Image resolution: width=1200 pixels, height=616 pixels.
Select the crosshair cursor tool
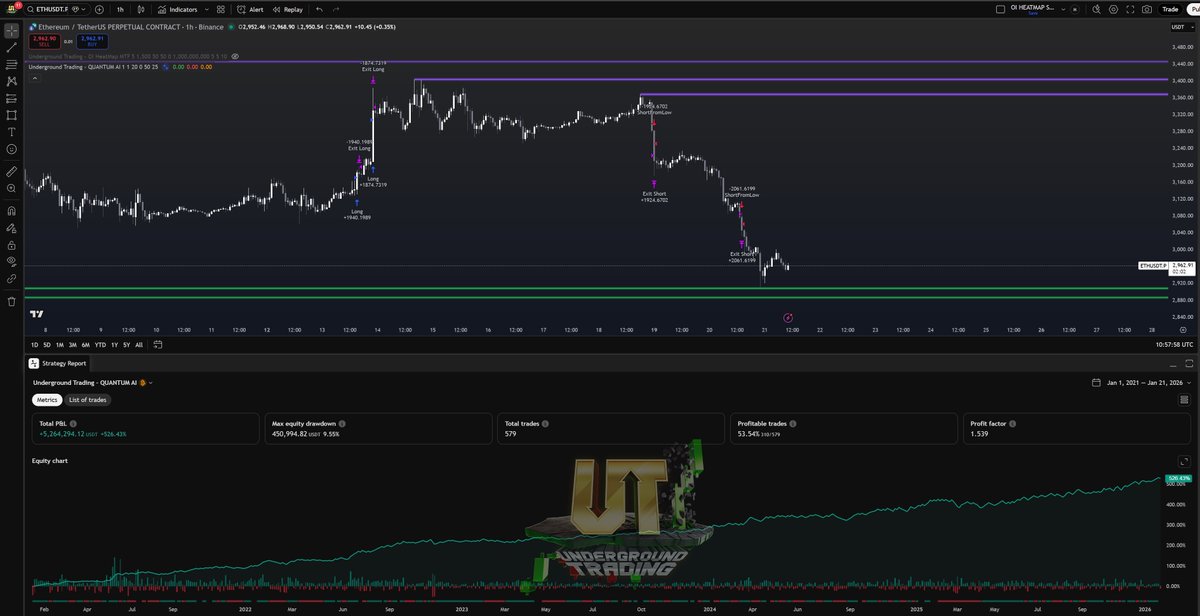(x=11, y=30)
